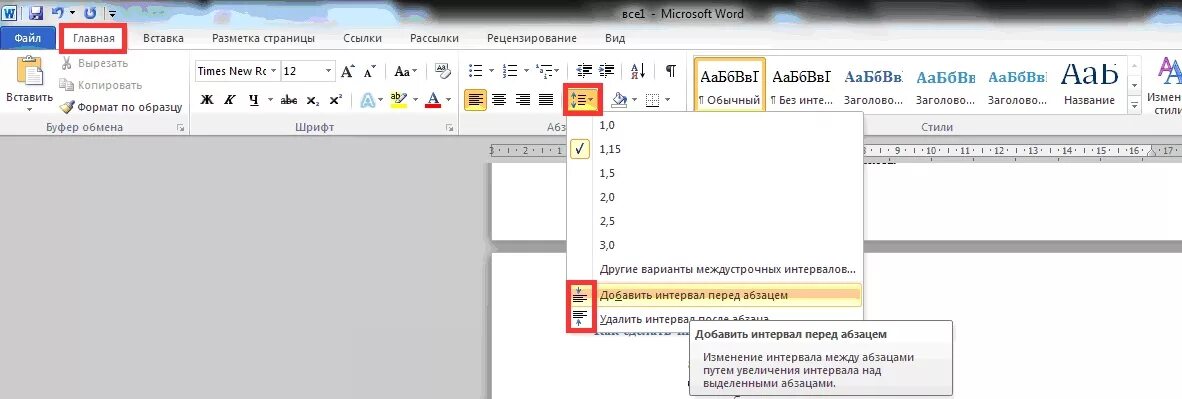1182x399 pixels.
Task: Click the Decrease Indent icon
Action: [583, 71]
